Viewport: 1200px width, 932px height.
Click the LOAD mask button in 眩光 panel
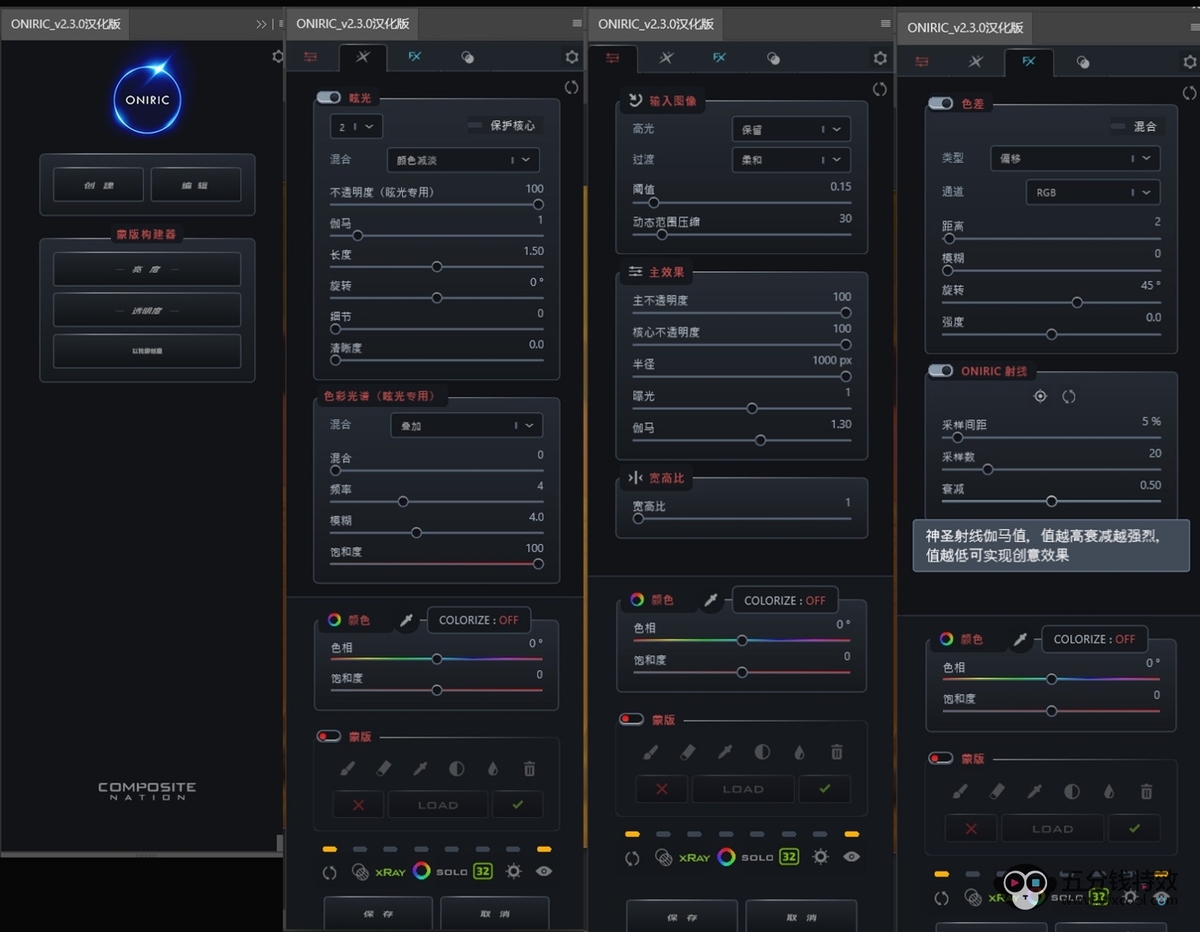[x=438, y=804]
